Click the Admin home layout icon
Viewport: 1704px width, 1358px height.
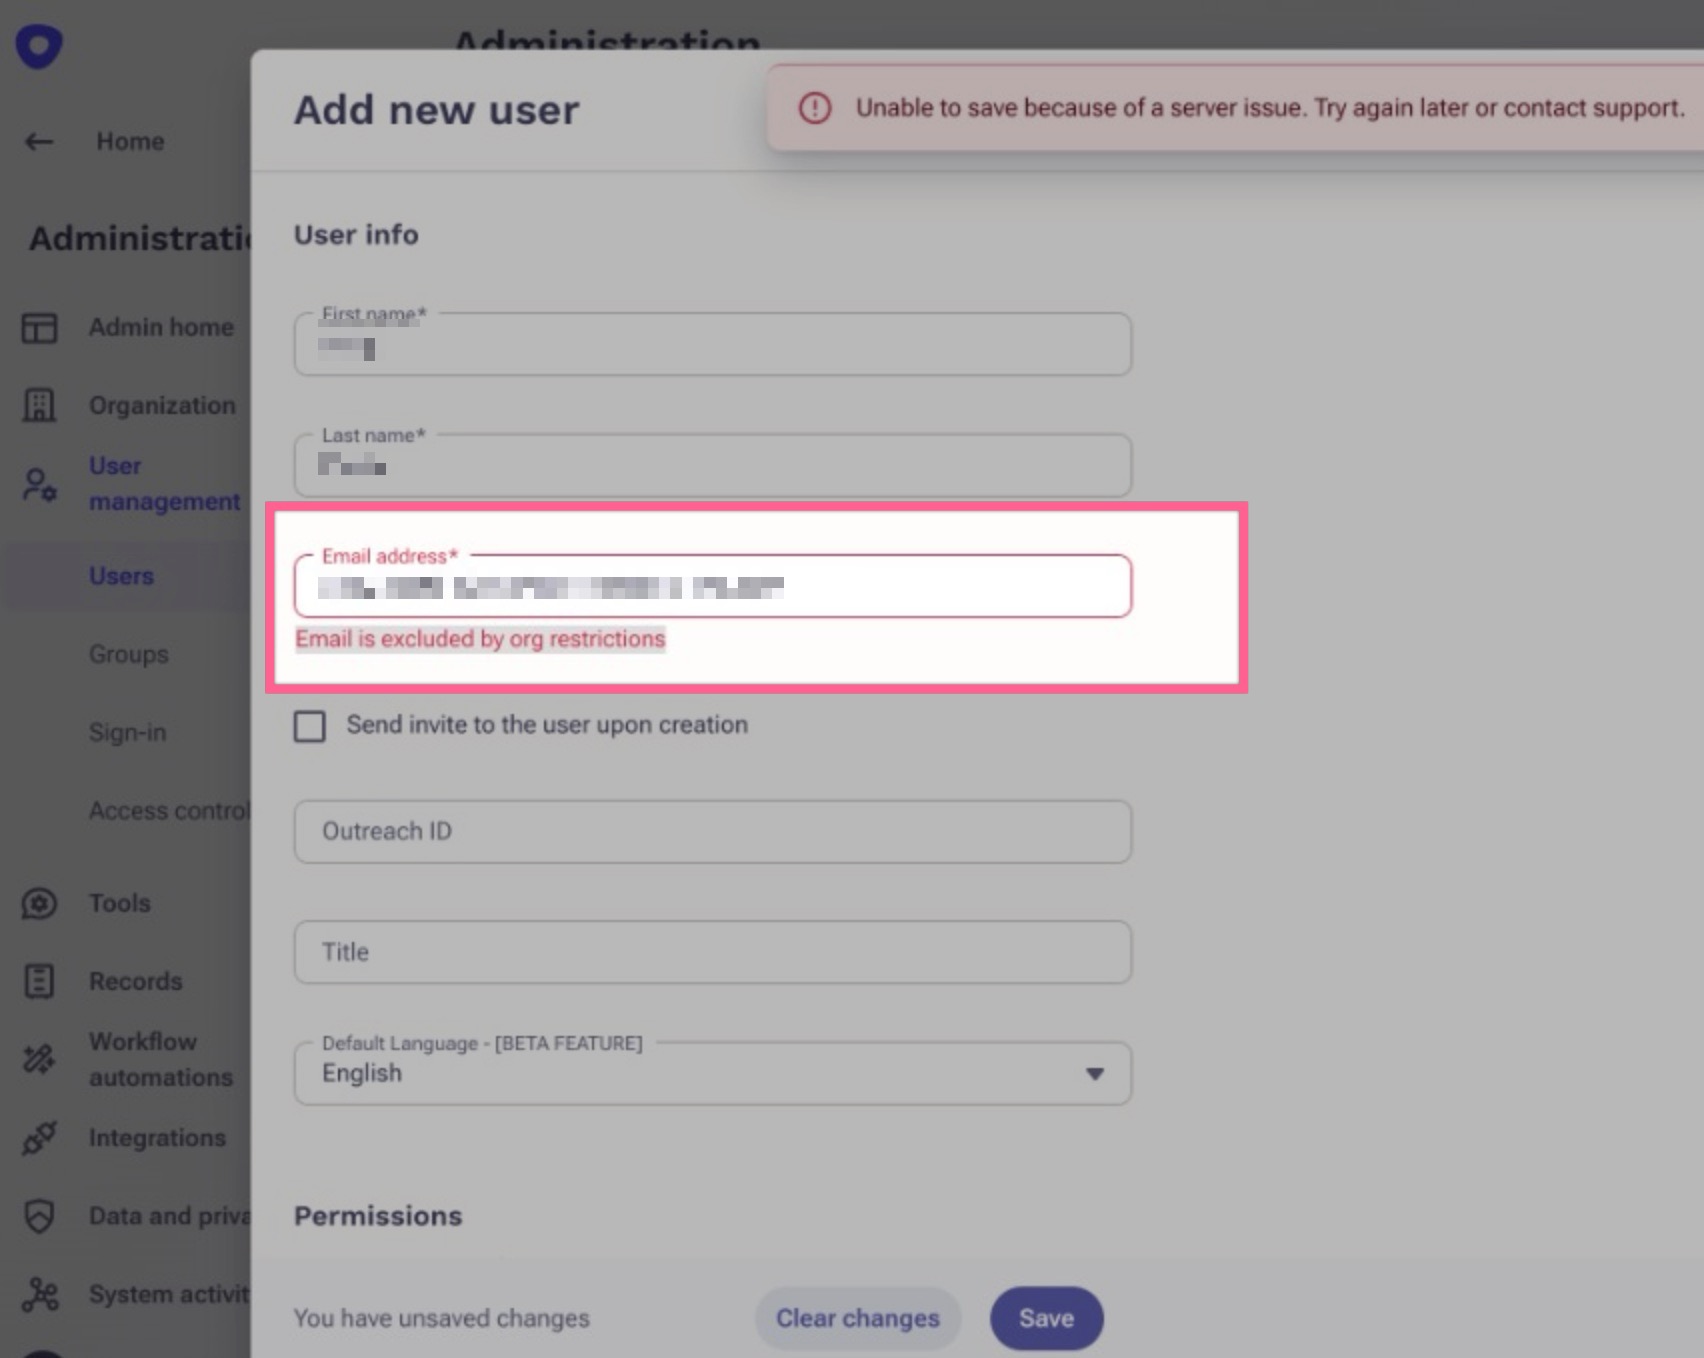[40, 328]
